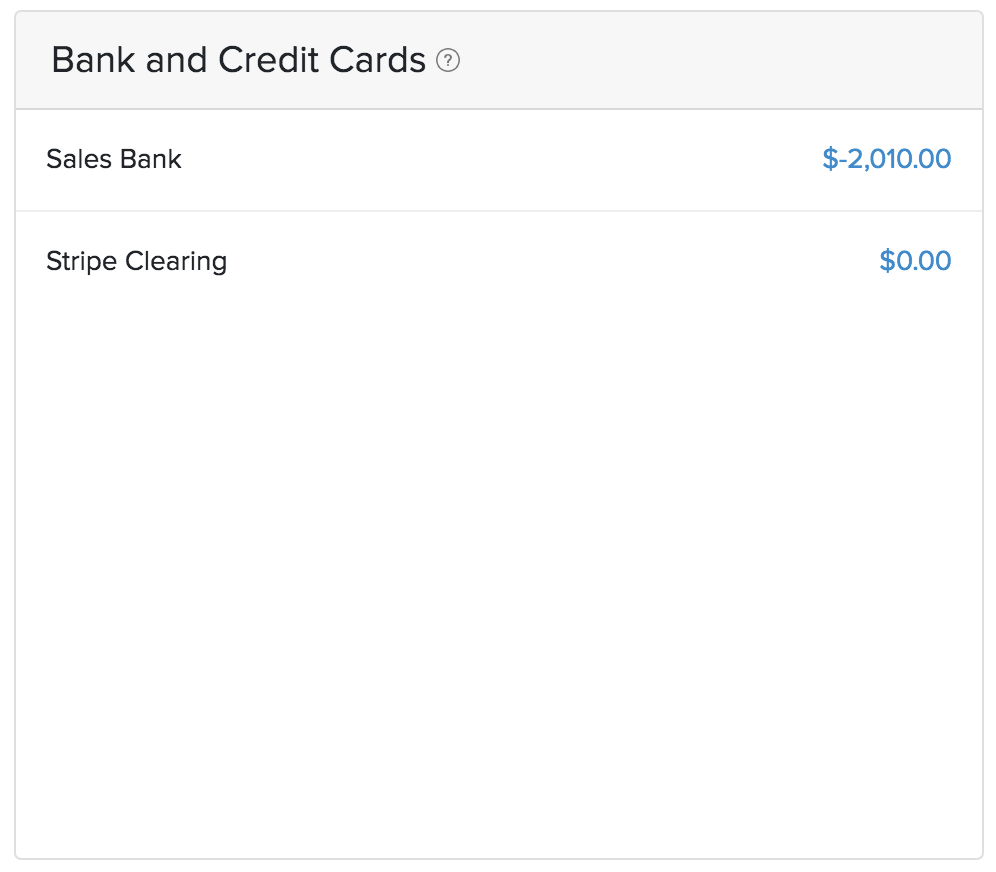Click the blank white space in the panel
The height and width of the screenshot is (872, 996).
click(x=498, y=600)
